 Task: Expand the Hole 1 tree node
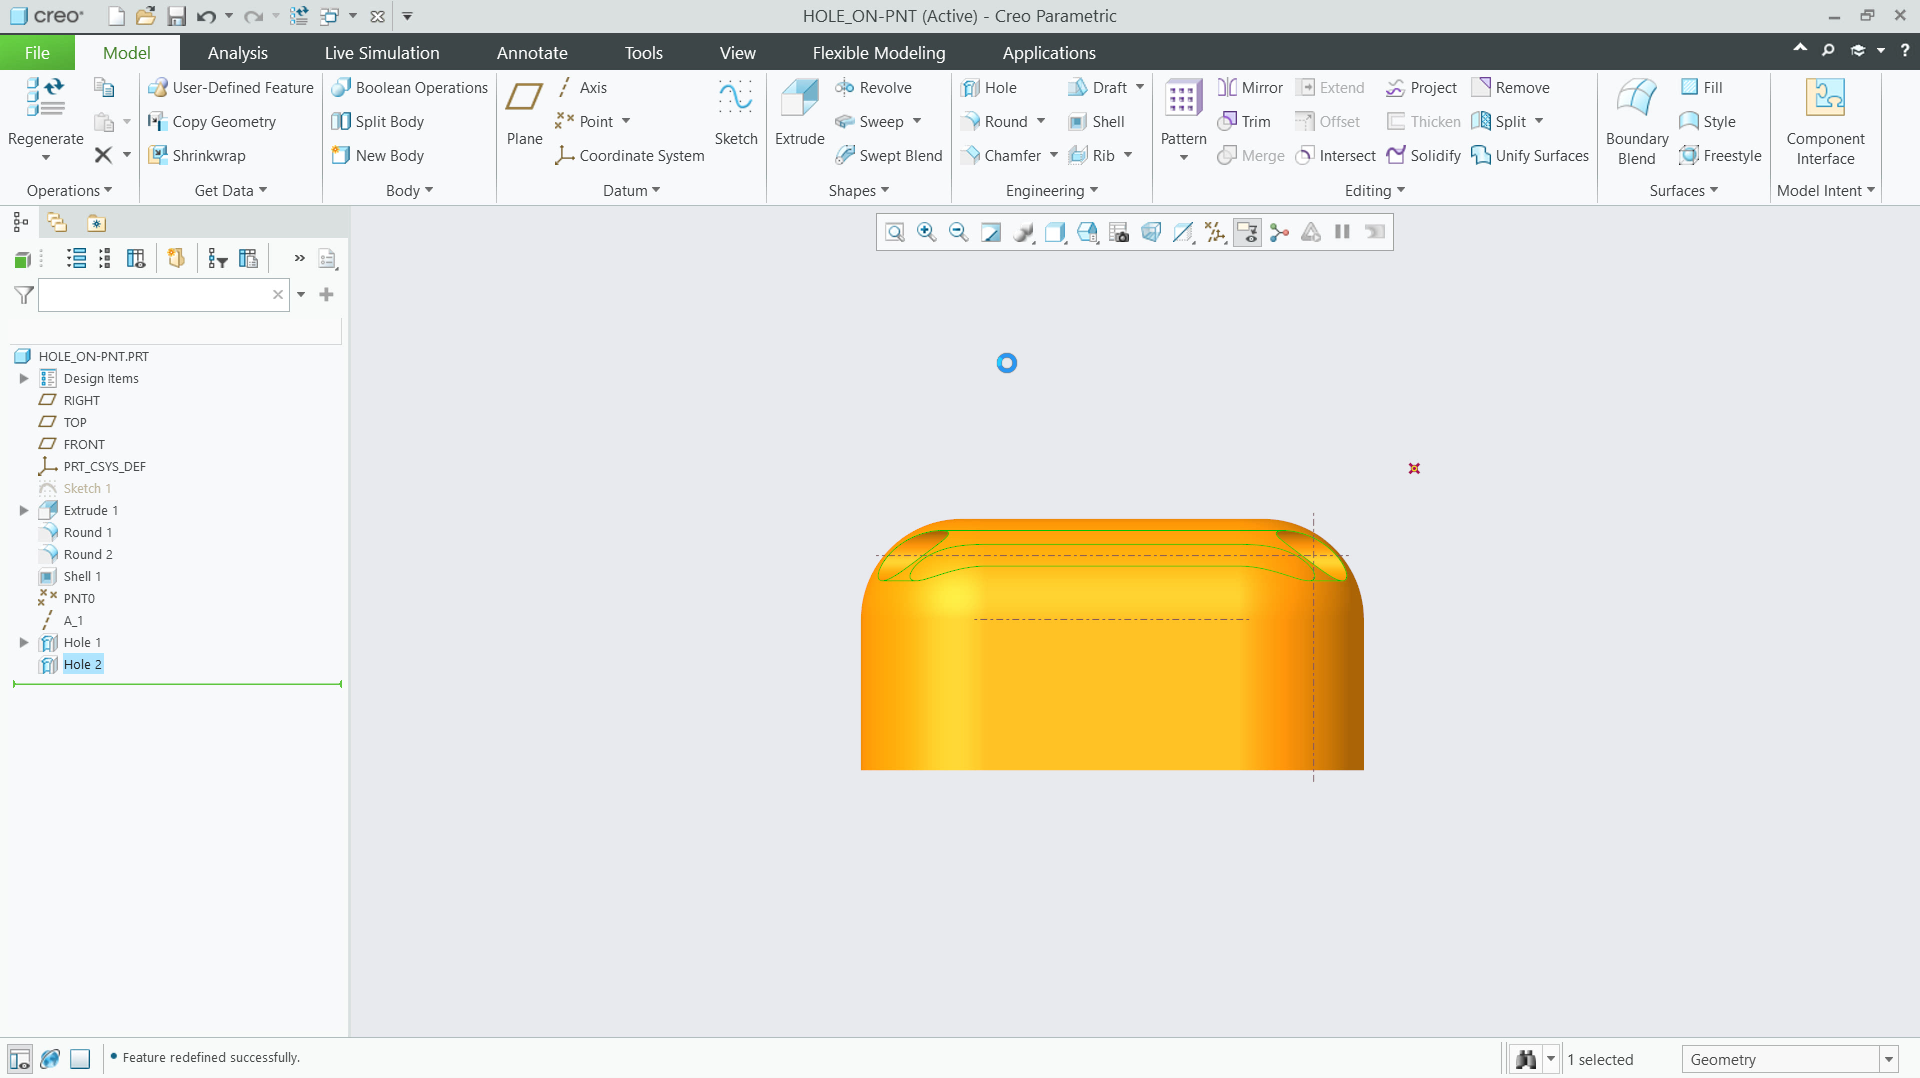tap(24, 643)
